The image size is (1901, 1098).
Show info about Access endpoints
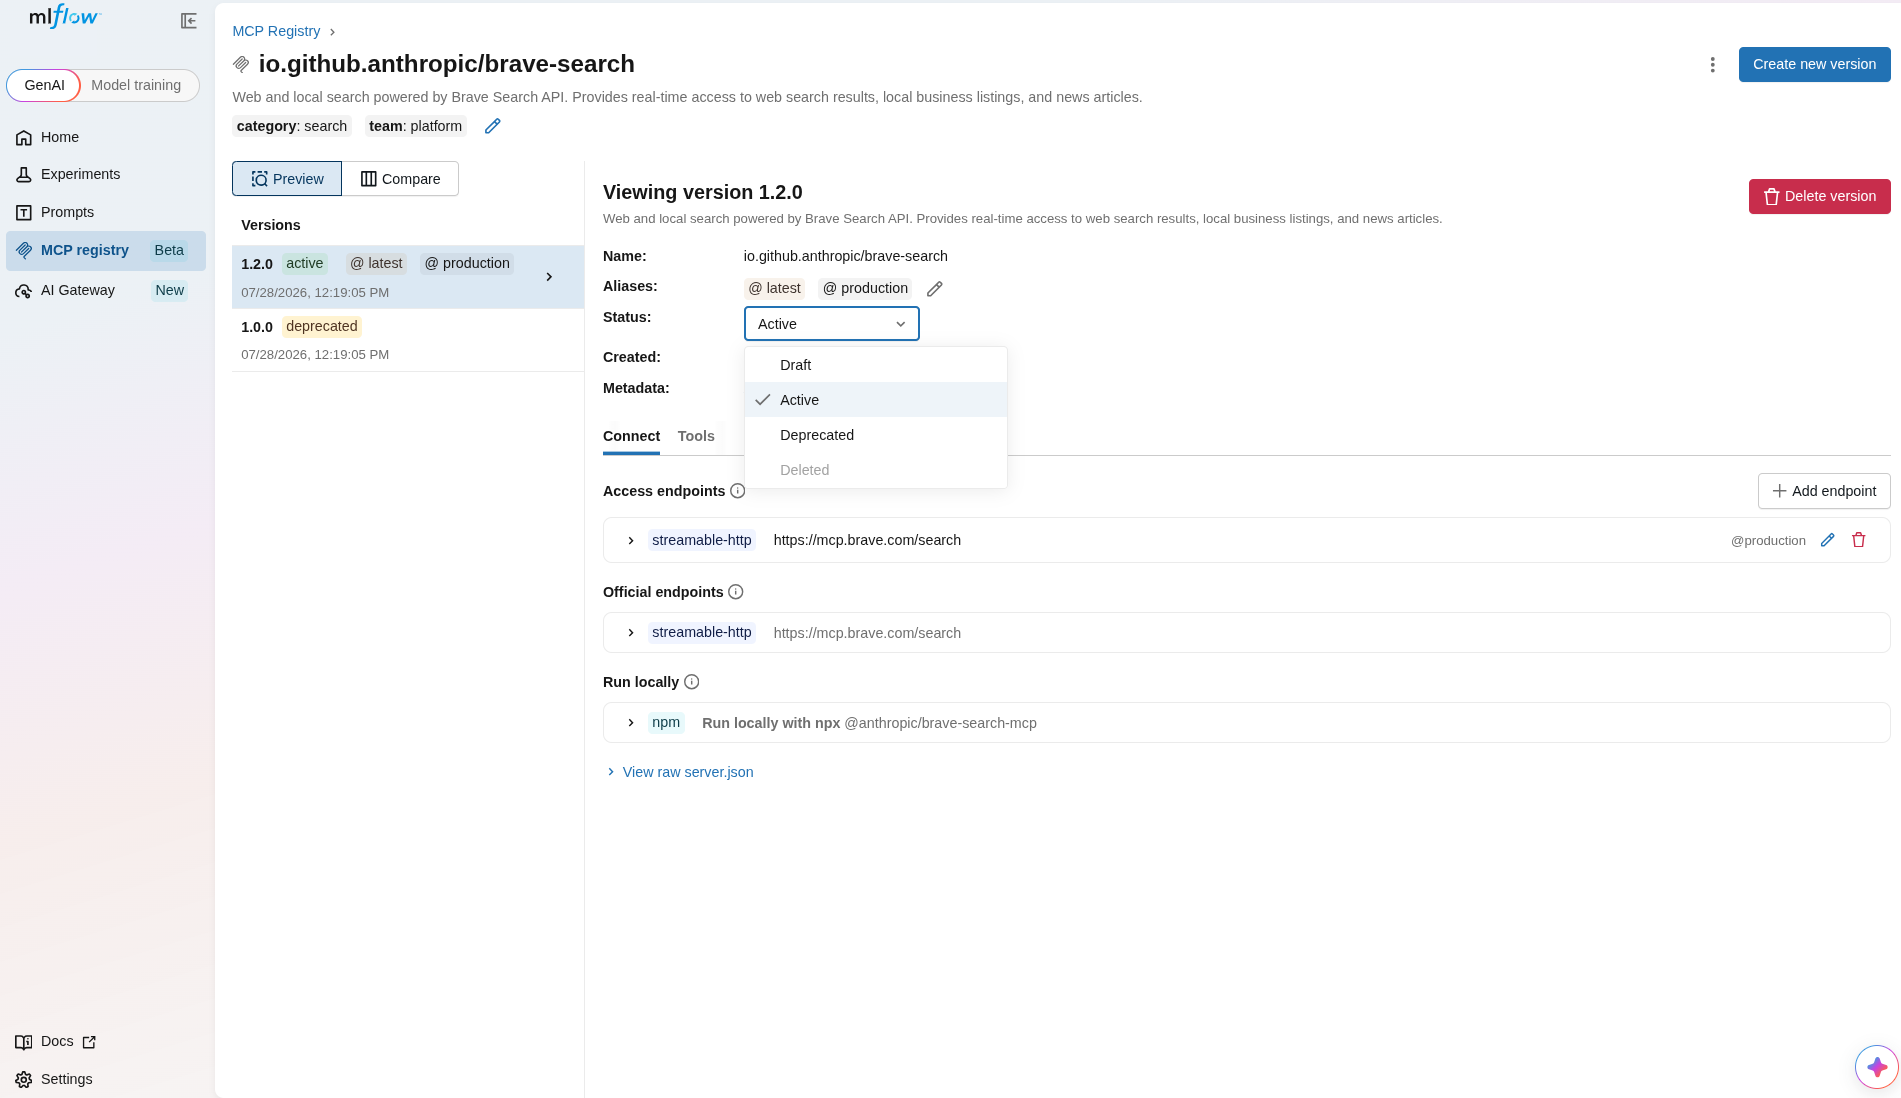tap(737, 491)
